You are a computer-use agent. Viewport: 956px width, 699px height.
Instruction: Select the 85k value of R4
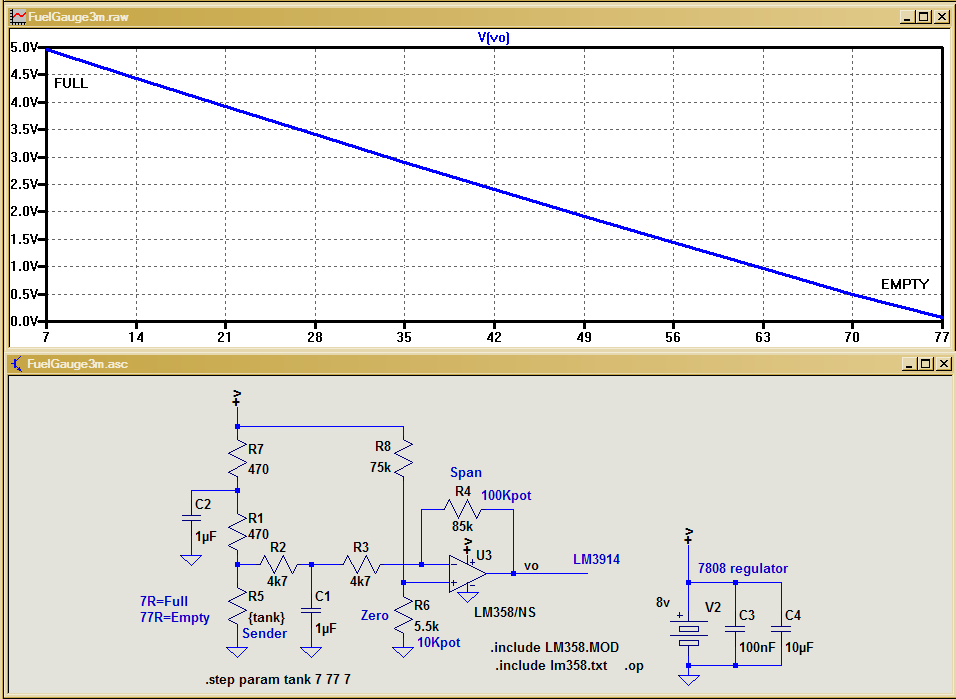(x=462, y=526)
